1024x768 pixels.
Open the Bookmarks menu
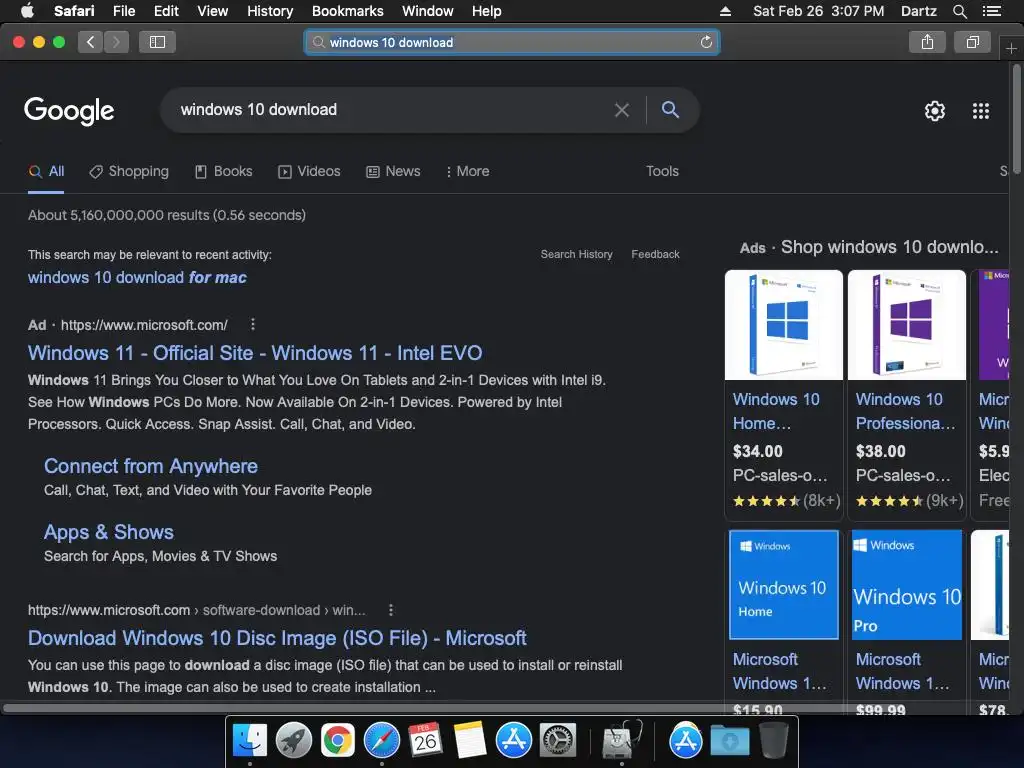click(347, 11)
